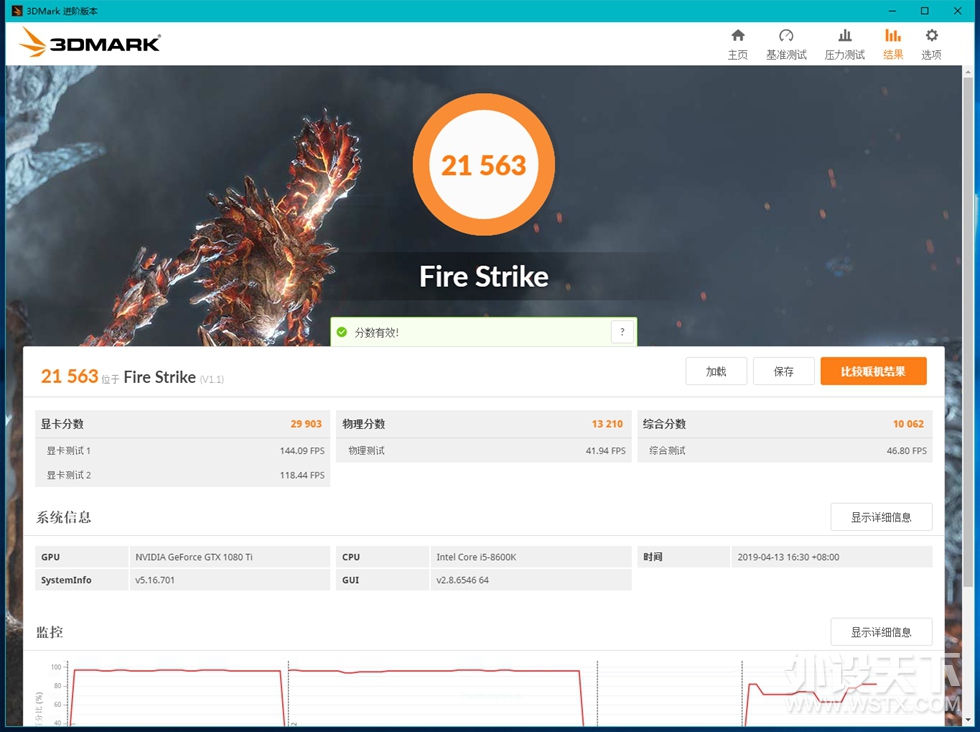Minimize the 3DMark window

[x=892, y=11]
